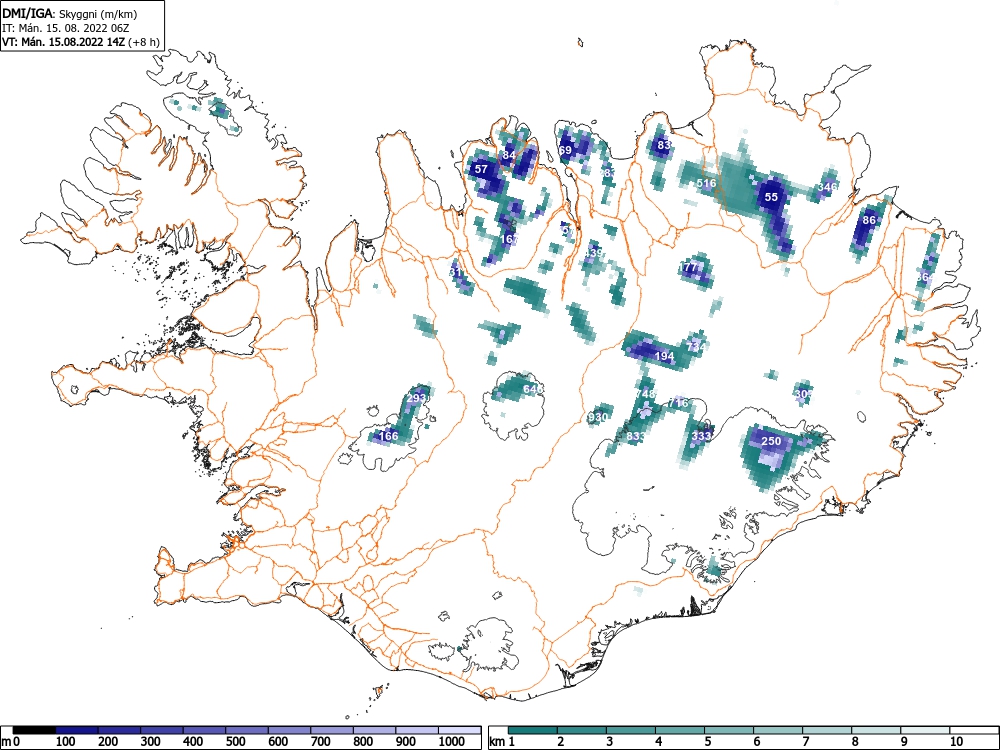
Task: Click the '516' visibility value on the map
Action: [x=707, y=183]
